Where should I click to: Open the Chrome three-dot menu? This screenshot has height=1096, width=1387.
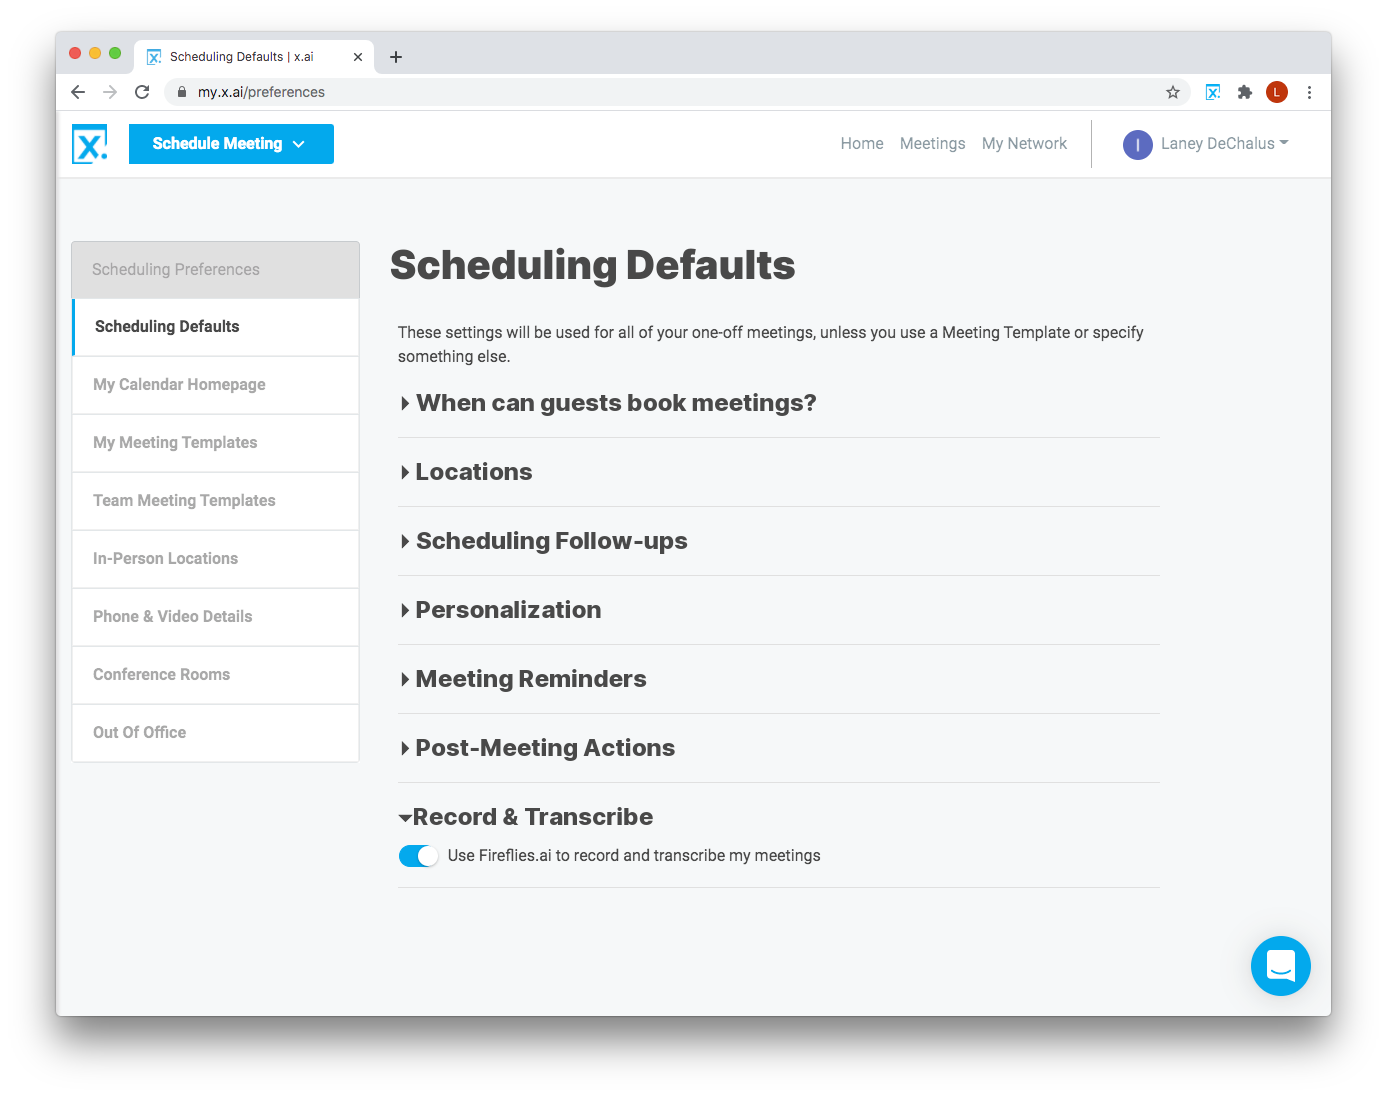(1309, 92)
